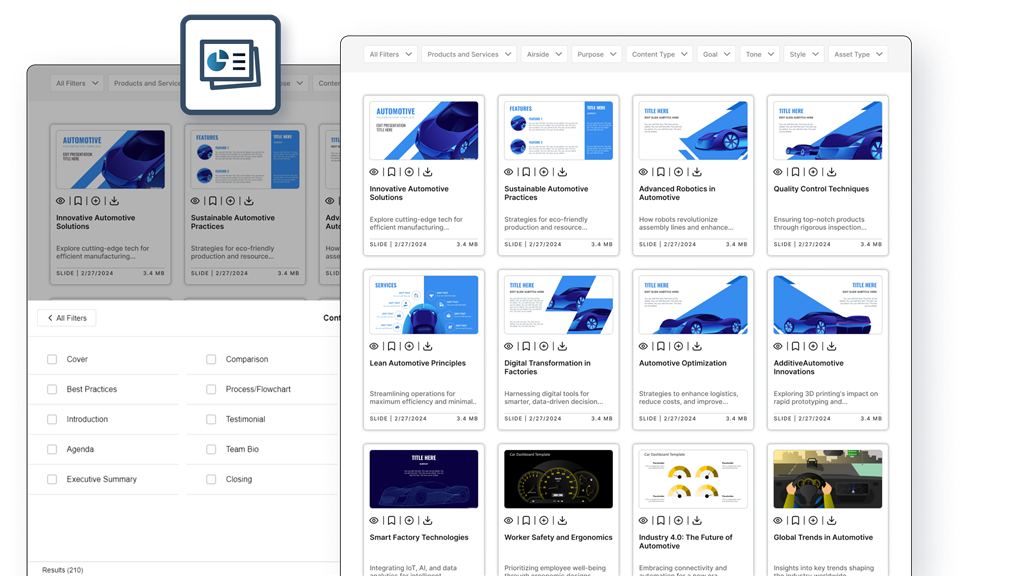The image size is (1024, 576).
Task: Select Lean Automotive Principles services thumbnail
Action: tap(424, 304)
